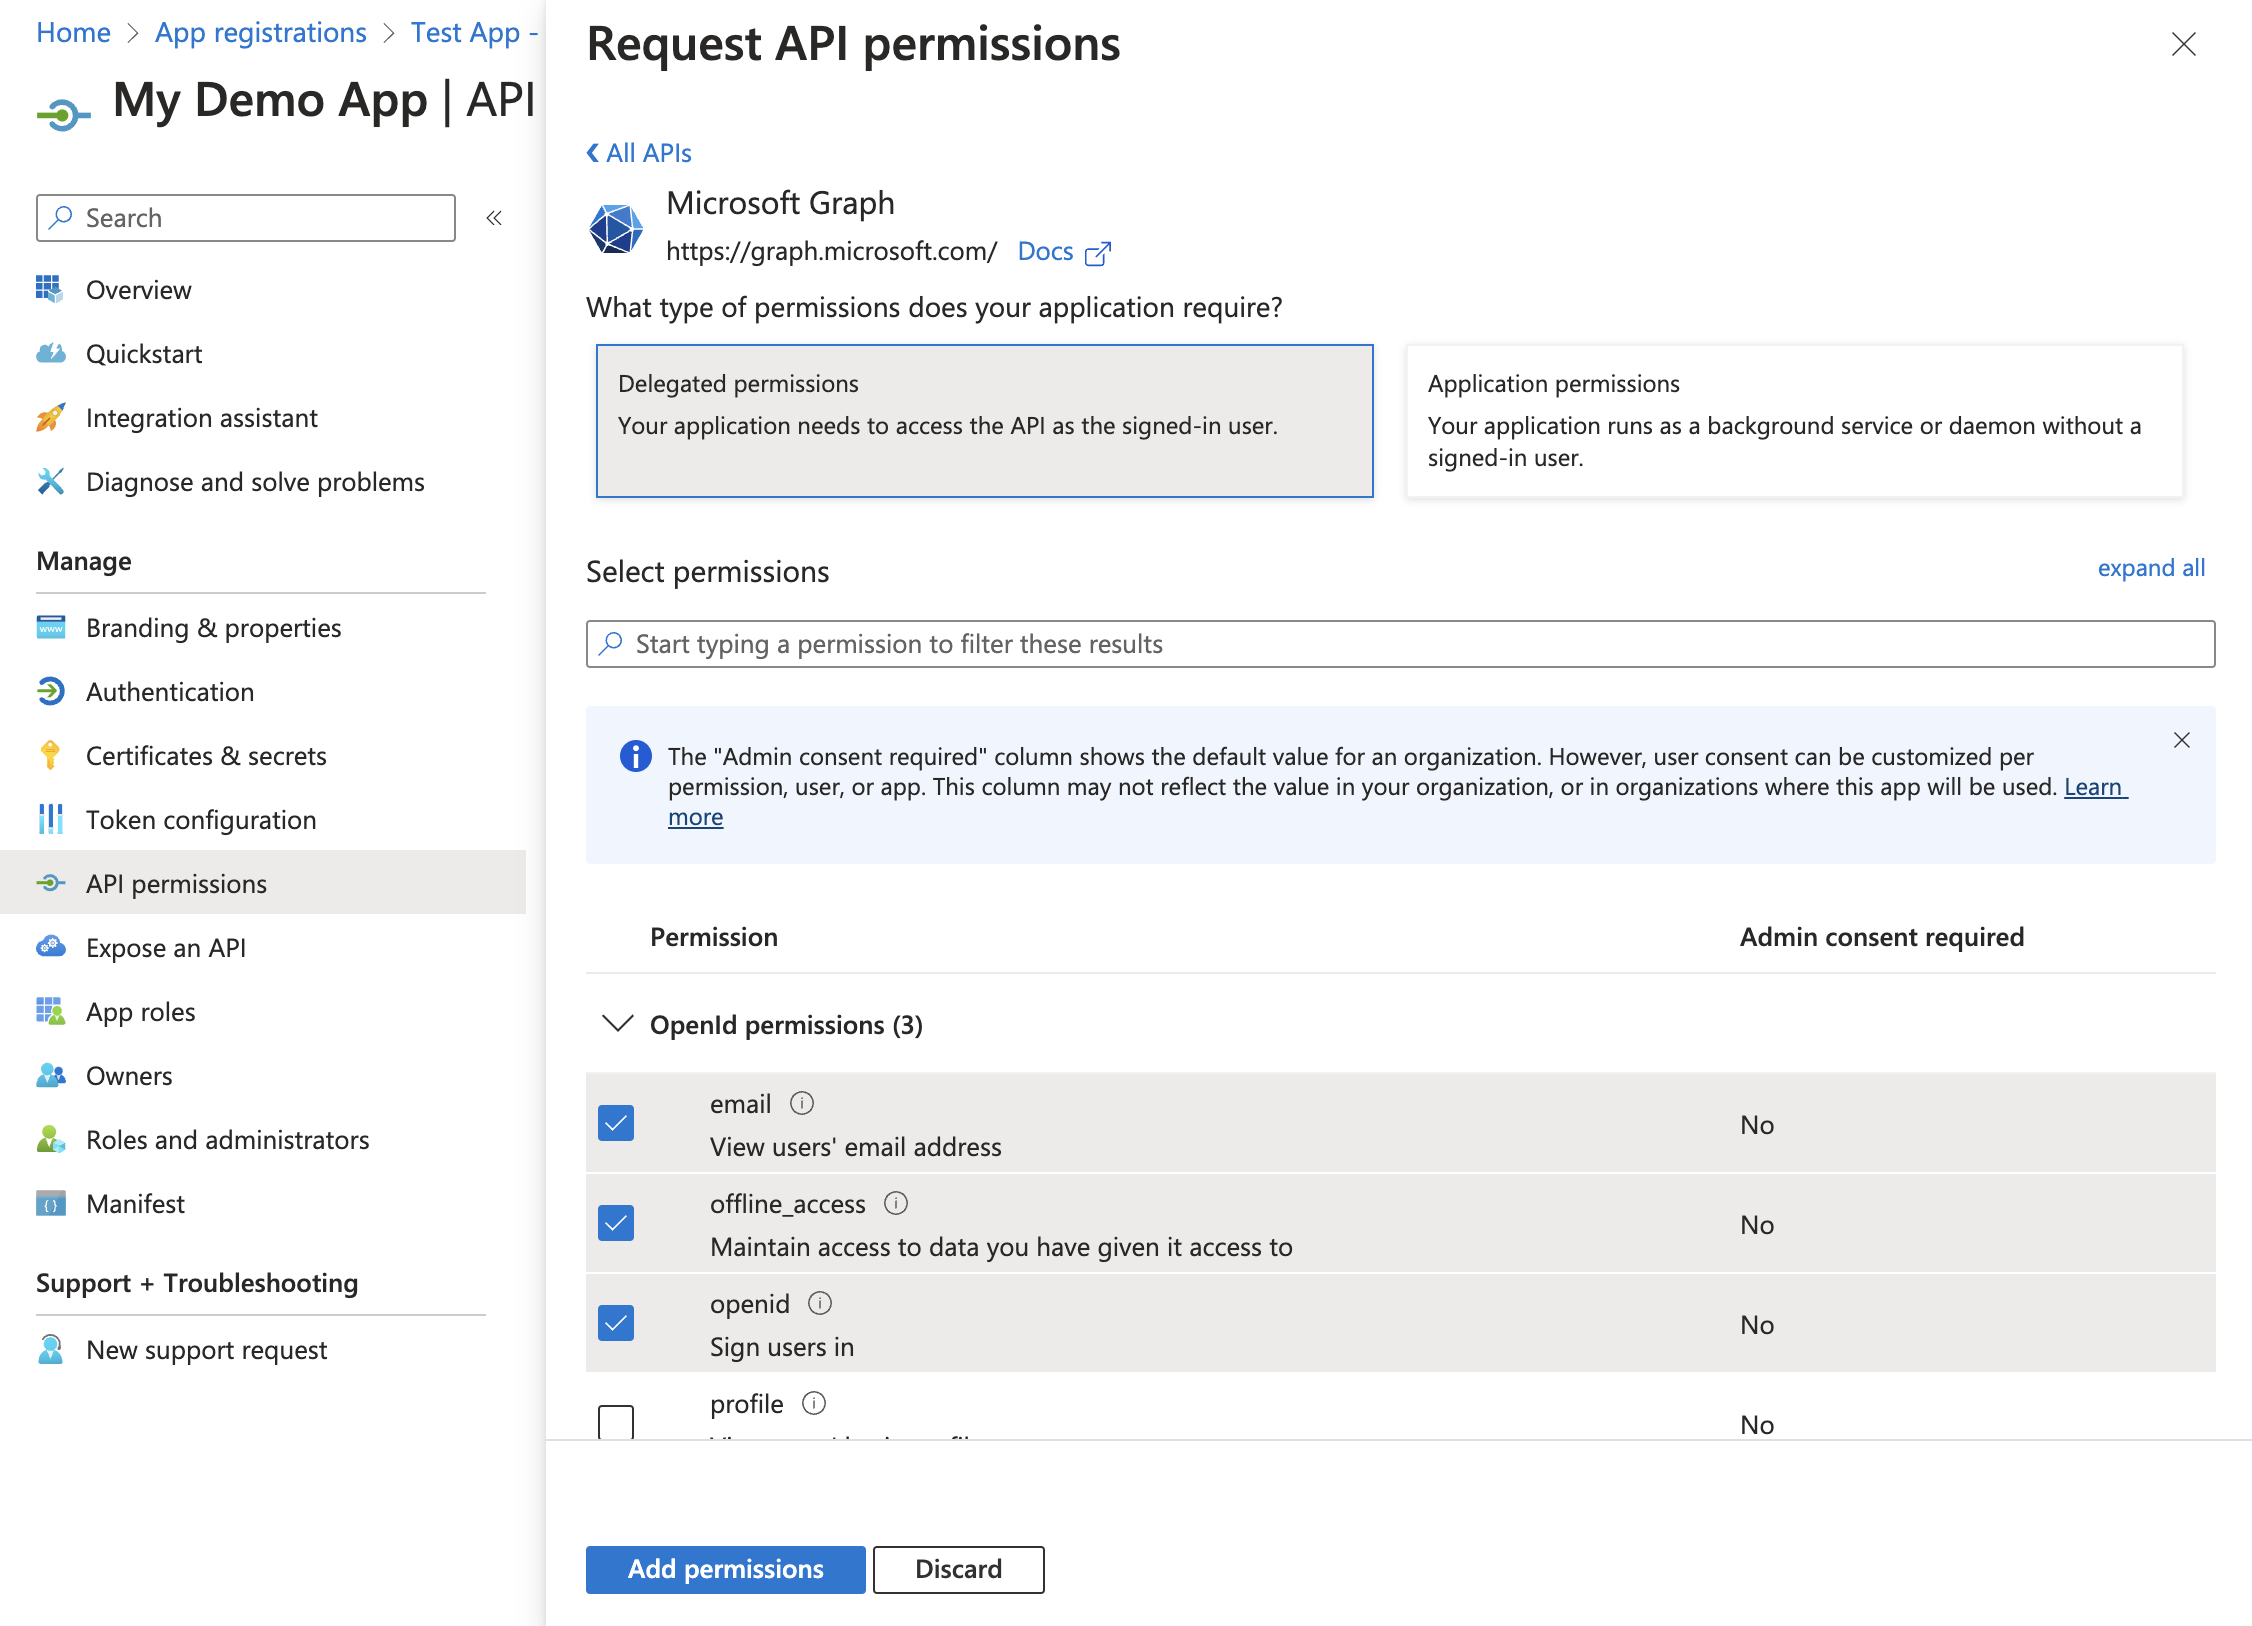Collapse the sidebar with double-chevron icon
The height and width of the screenshot is (1626, 2252).
(494, 218)
